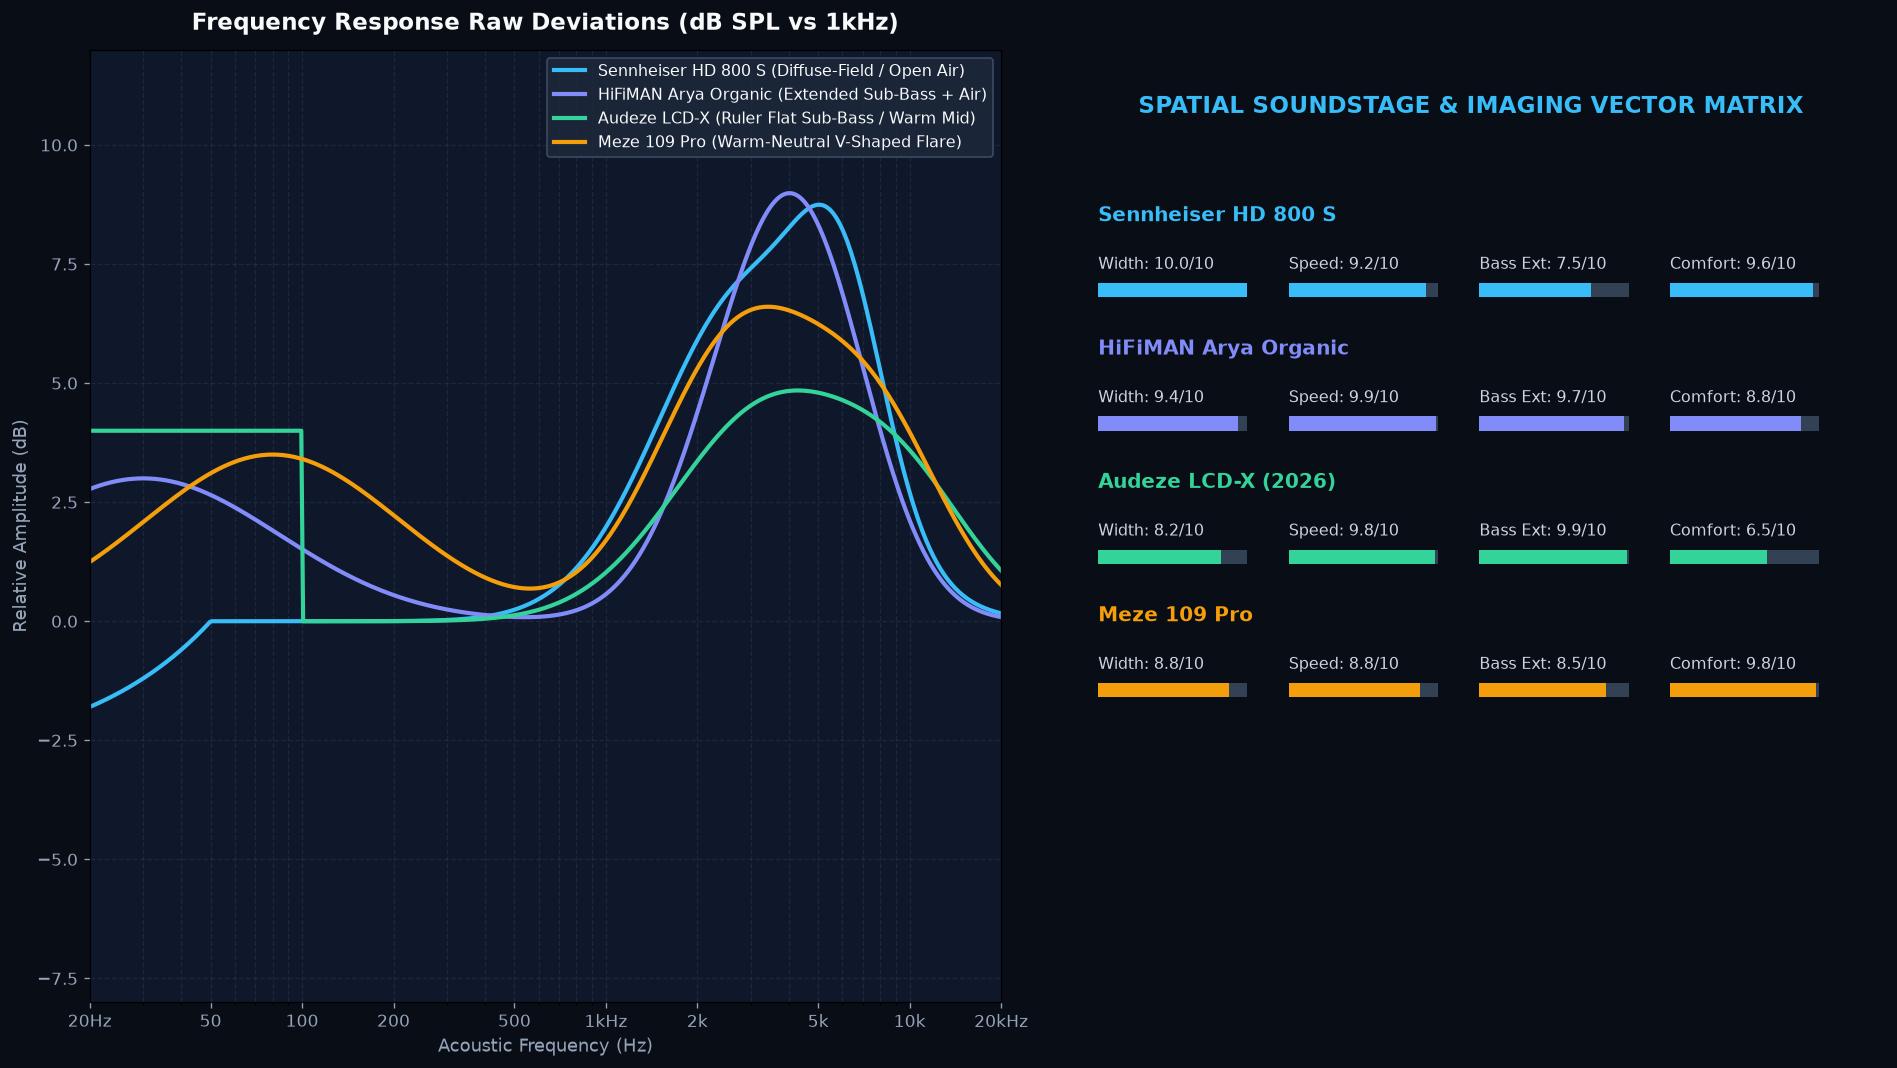
Task: Click the orange legend line swatch for Meze
Action: pos(570,142)
